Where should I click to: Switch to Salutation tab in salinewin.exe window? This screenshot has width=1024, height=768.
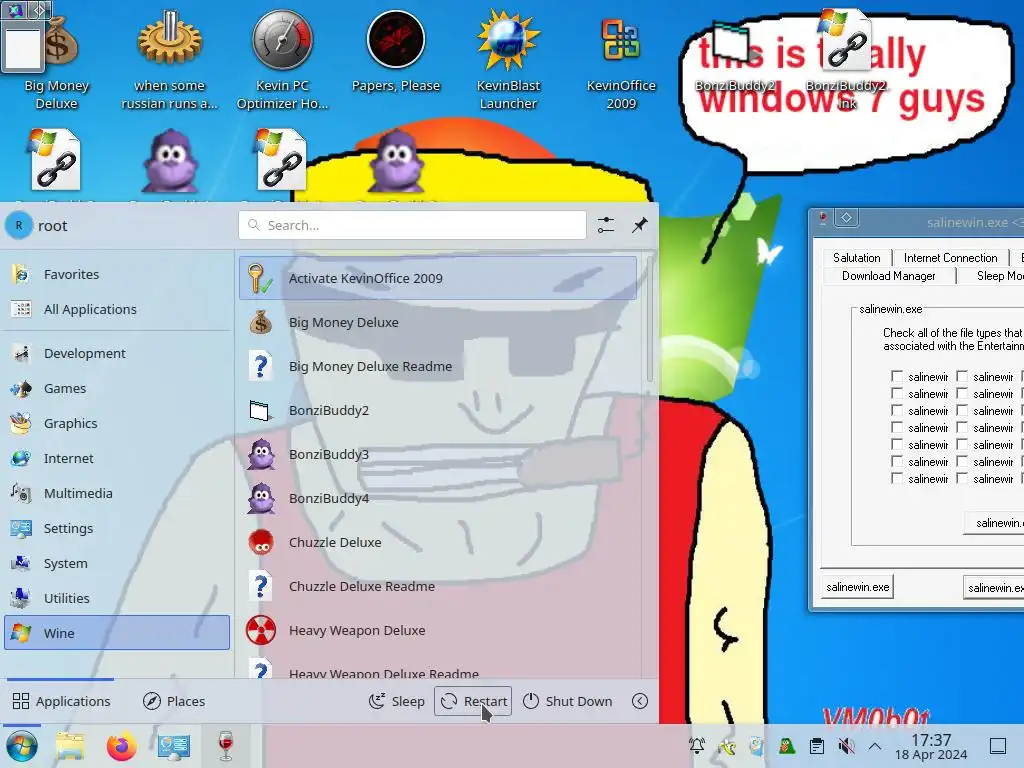[856, 258]
